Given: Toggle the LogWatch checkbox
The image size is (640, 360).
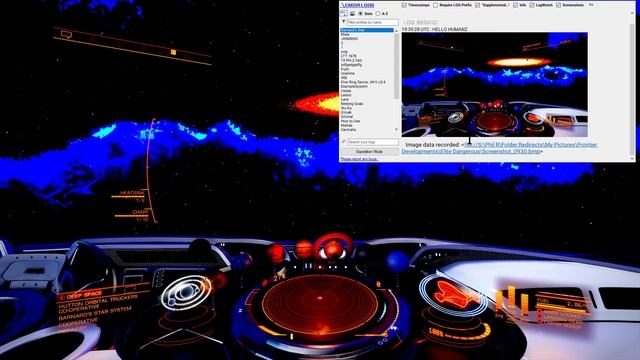Looking at the screenshot, I should point(532,5).
